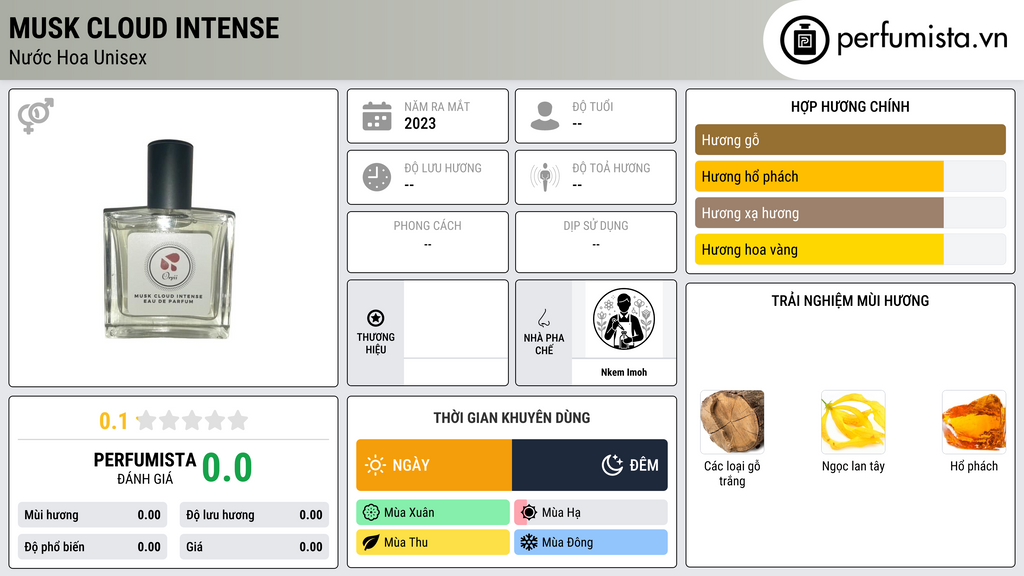1024x576 pixels.
Task: Choose the Mùa Hạ season bar
Action: pos(591,513)
